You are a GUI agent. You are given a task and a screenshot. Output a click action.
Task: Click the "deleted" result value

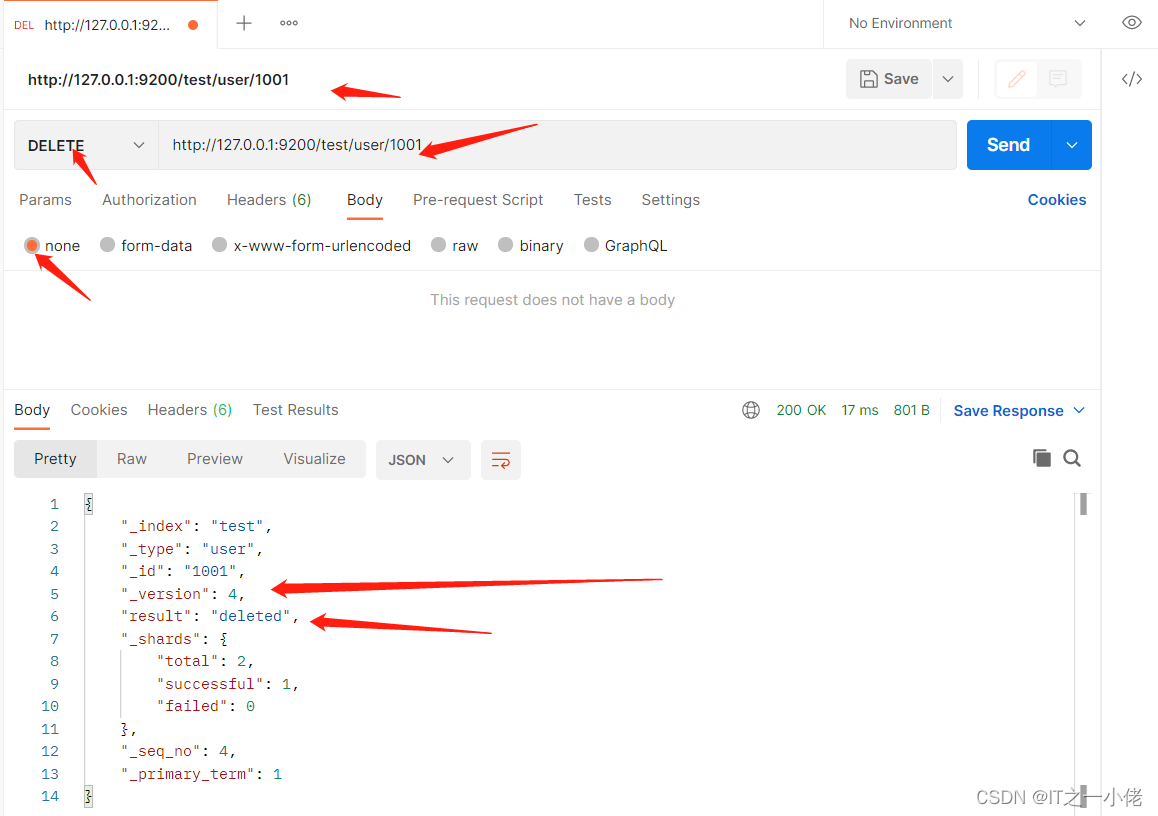click(x=250, y=617)
